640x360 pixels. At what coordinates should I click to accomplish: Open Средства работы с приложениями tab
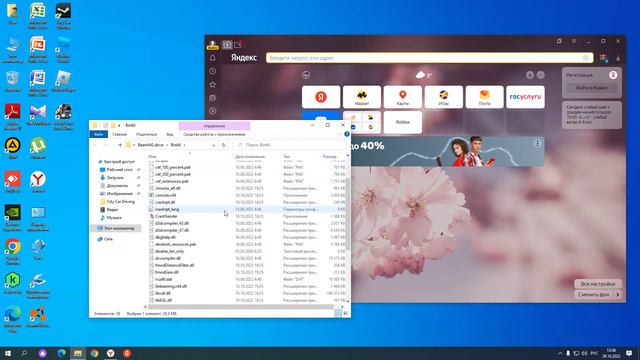214,134
